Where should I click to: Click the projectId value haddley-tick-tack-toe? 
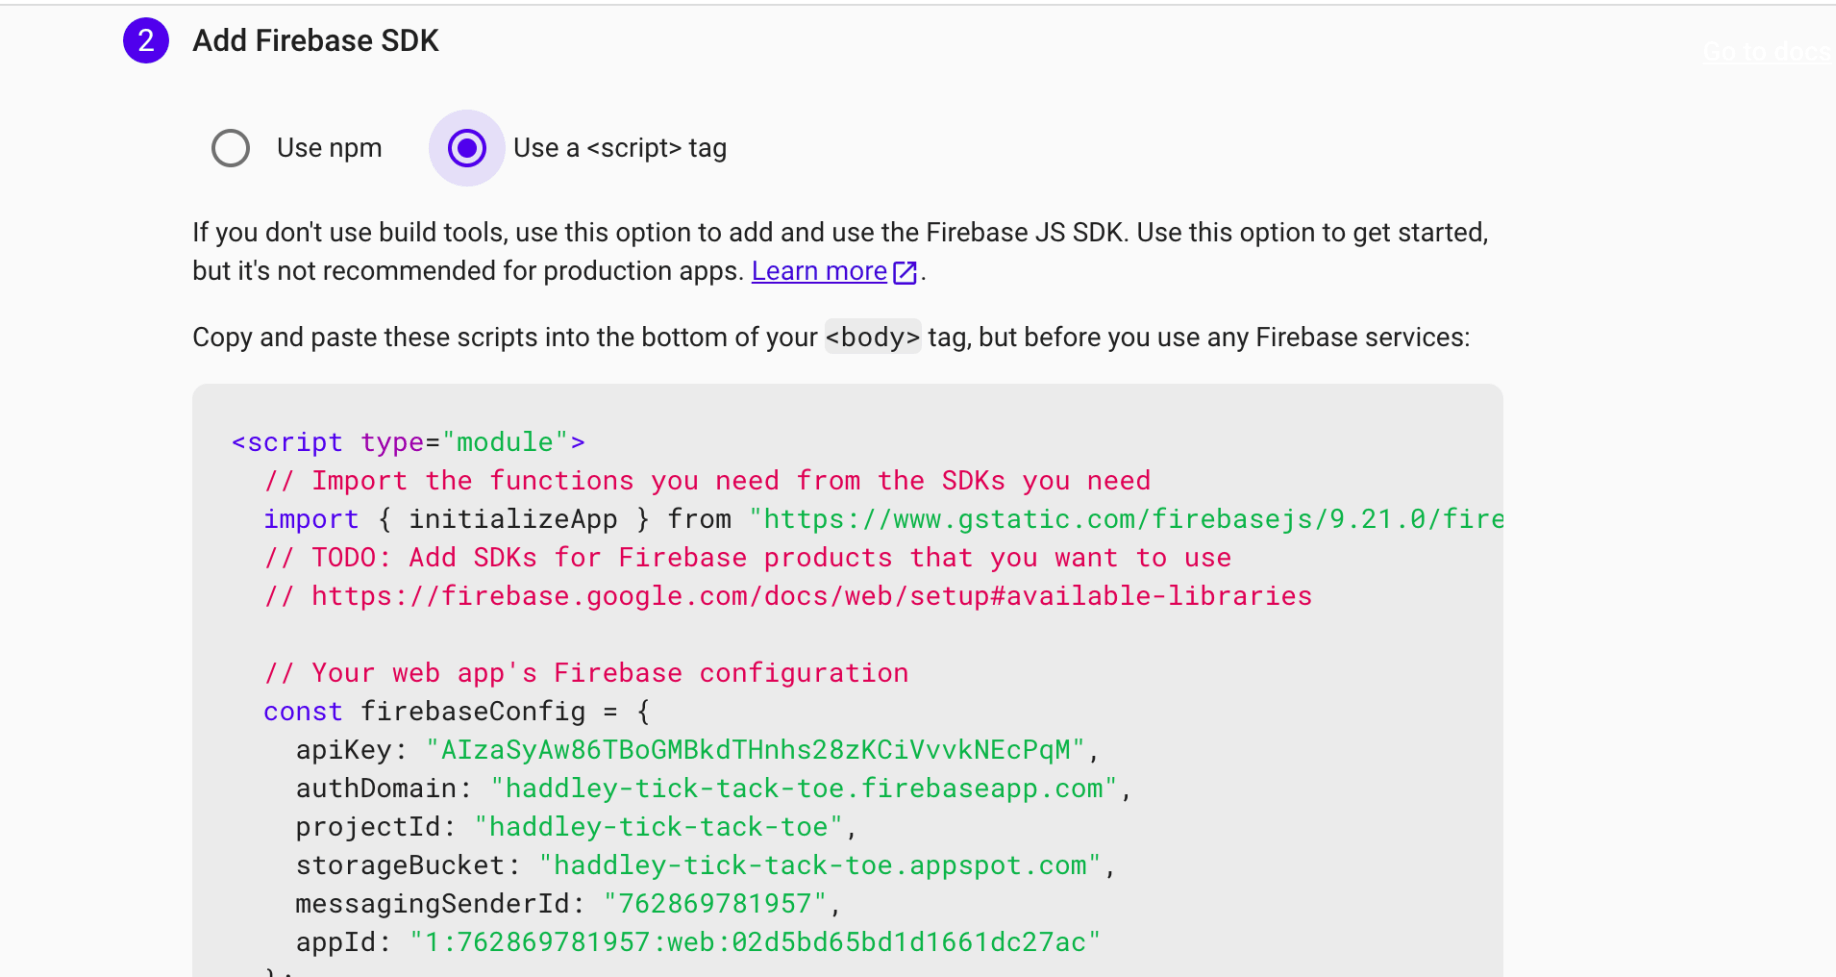(x=658, y=827)
